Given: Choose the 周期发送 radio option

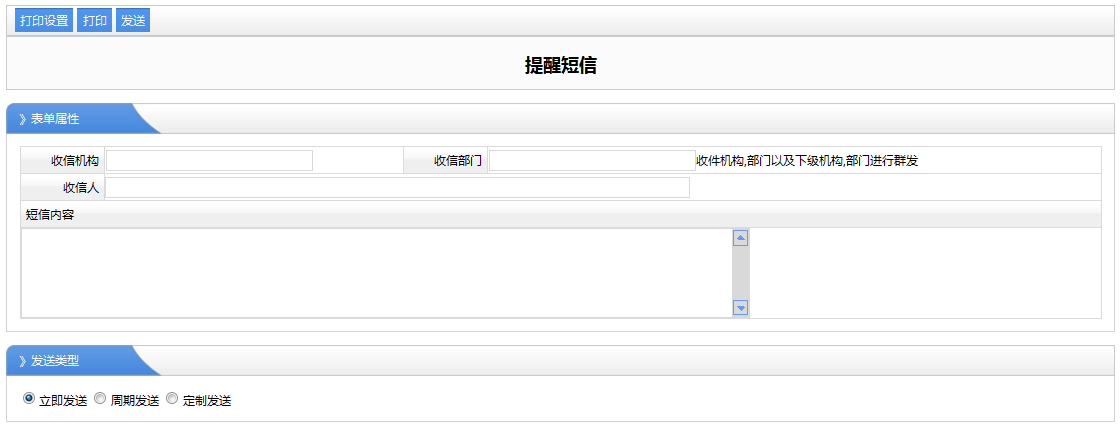Looking at the screenshot, I should [100, 399].
